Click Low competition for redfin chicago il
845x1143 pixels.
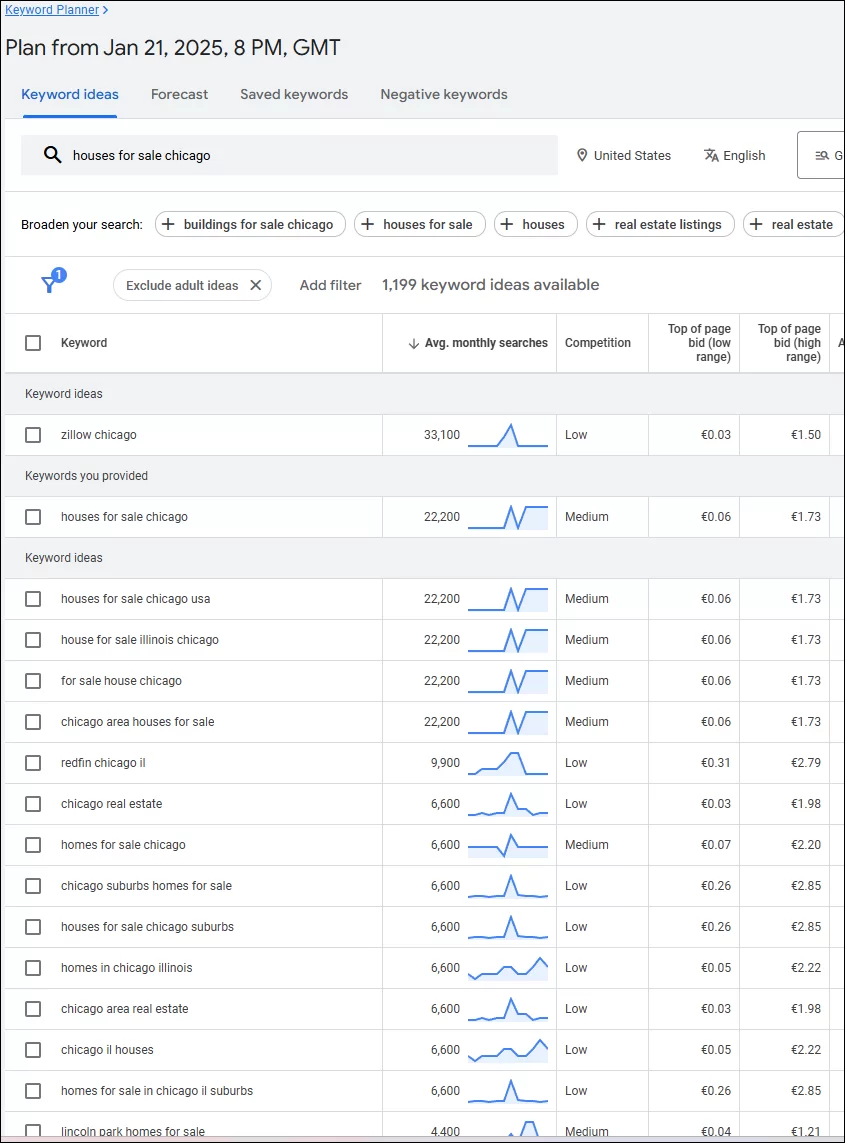point(576,763)
